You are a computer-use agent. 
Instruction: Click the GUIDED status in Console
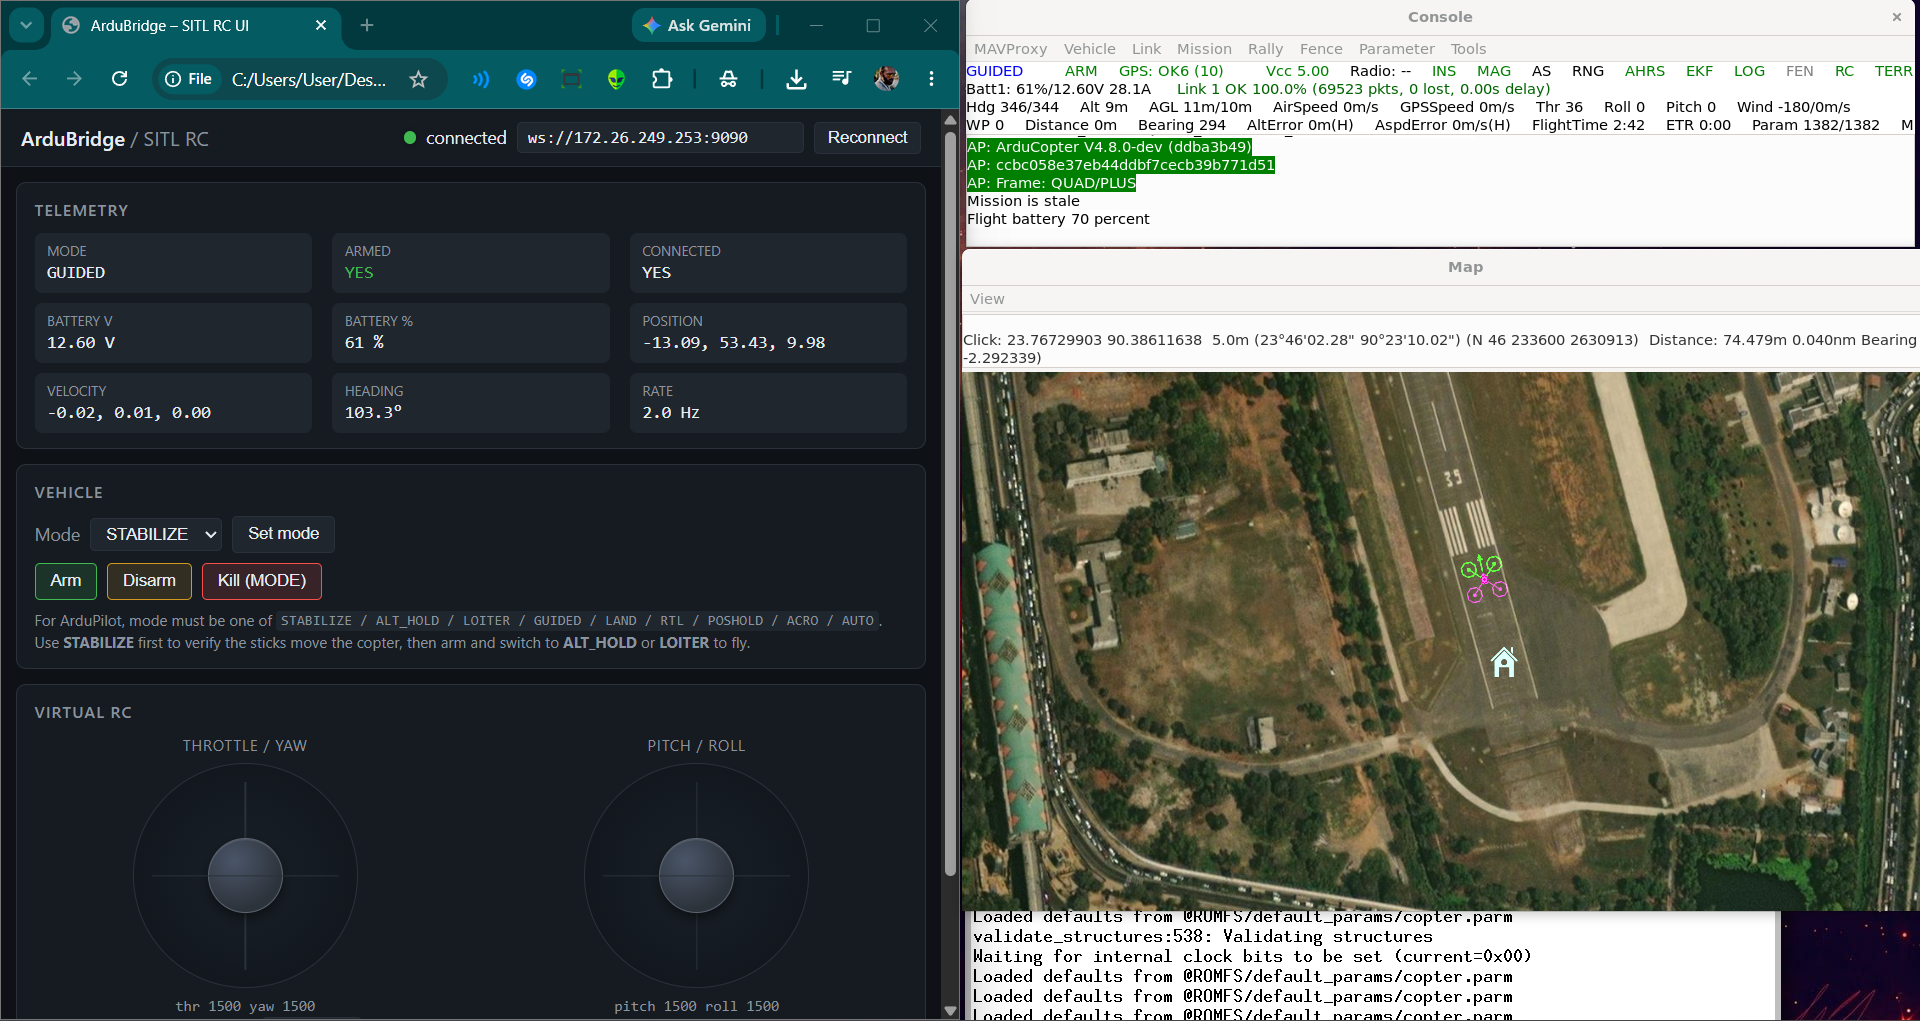pos(994,71)
